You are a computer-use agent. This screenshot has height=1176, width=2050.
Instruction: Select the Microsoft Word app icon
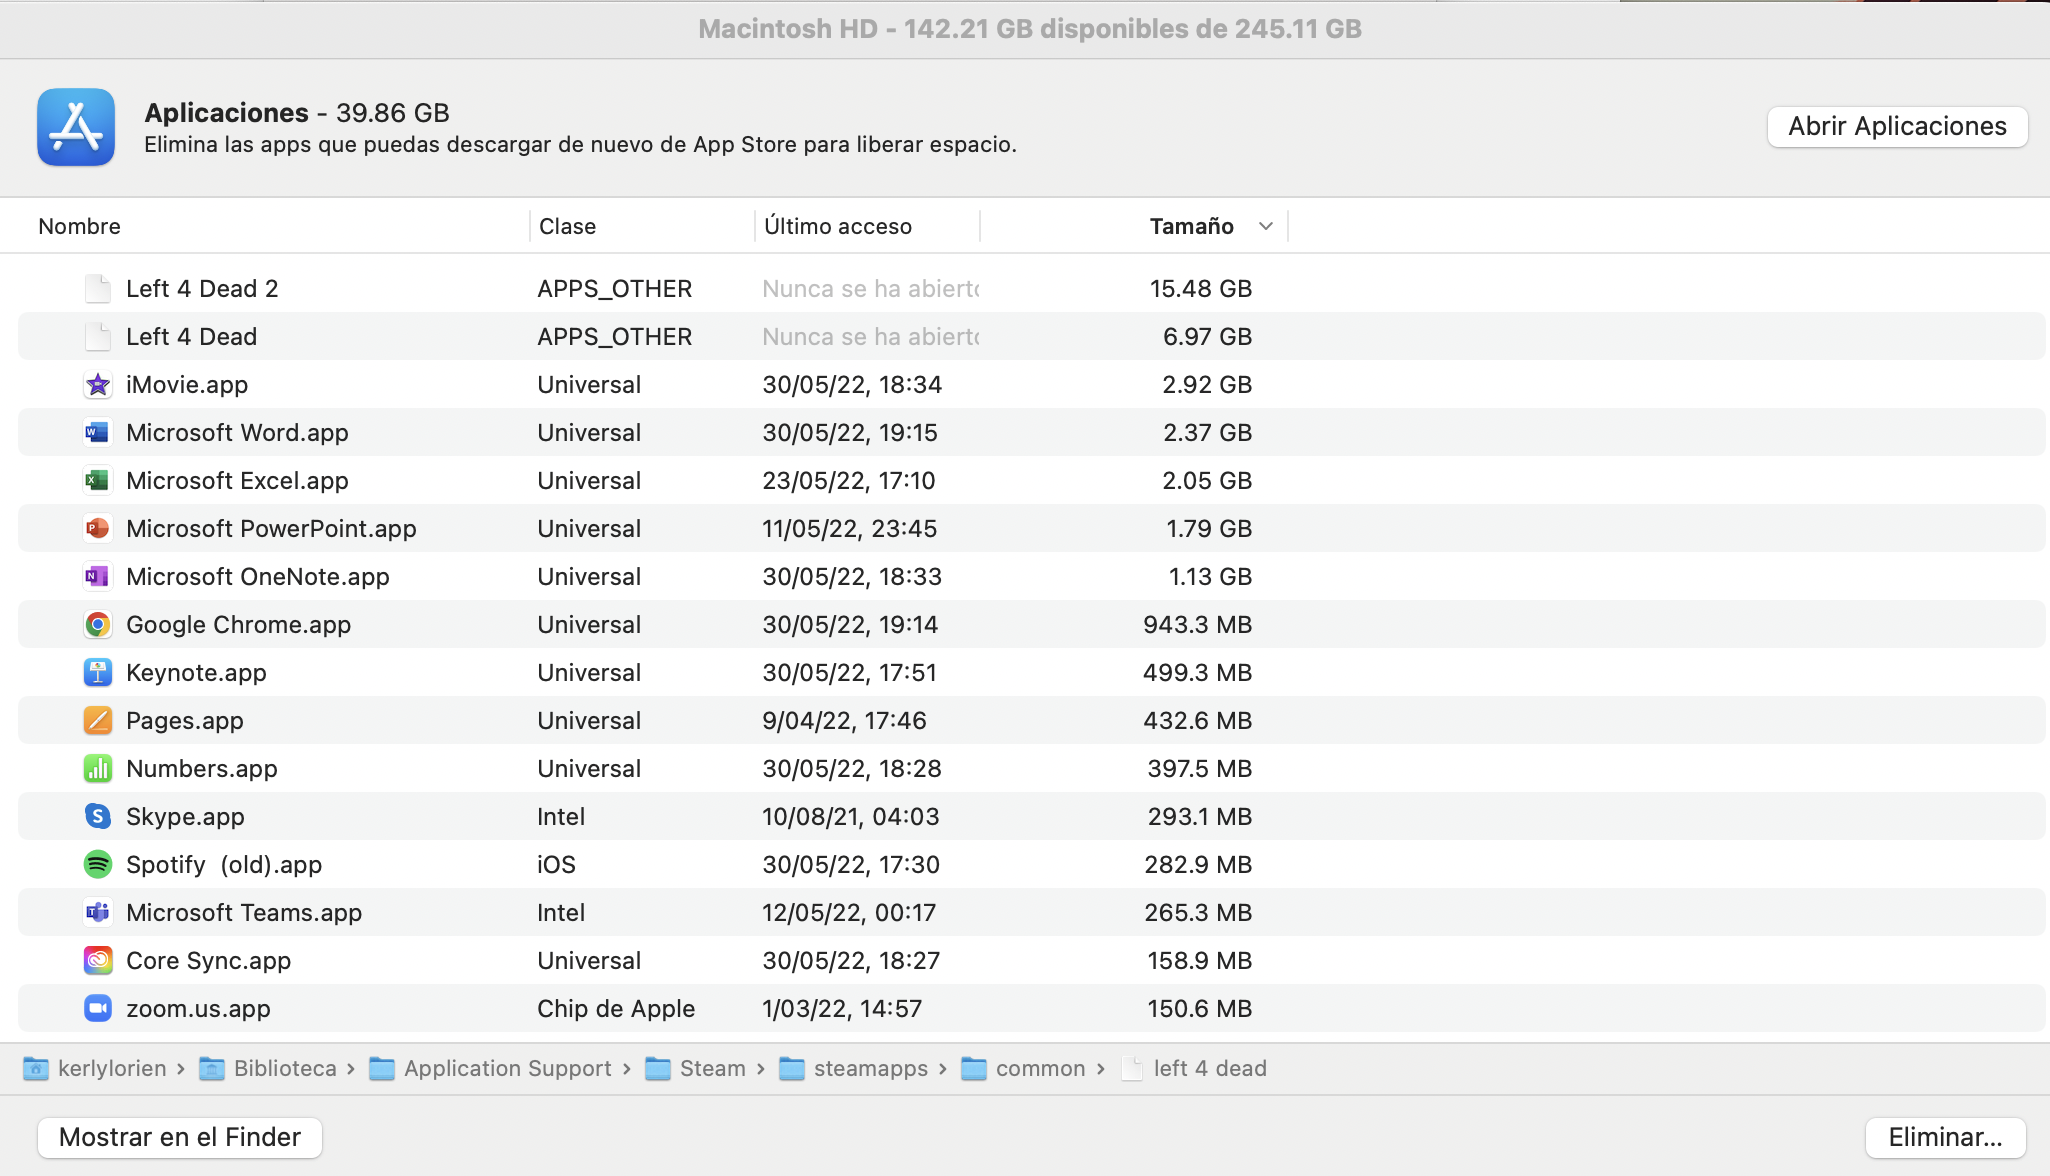coord(97,433)
